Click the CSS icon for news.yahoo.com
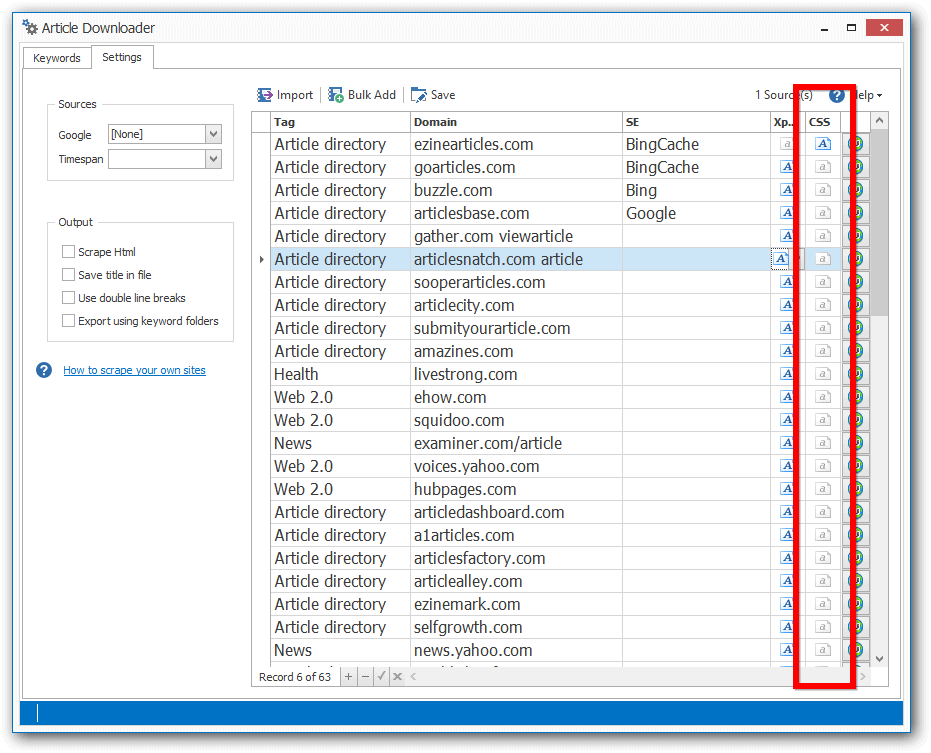This screenshot has height=753, width=931. coord(823,650)
